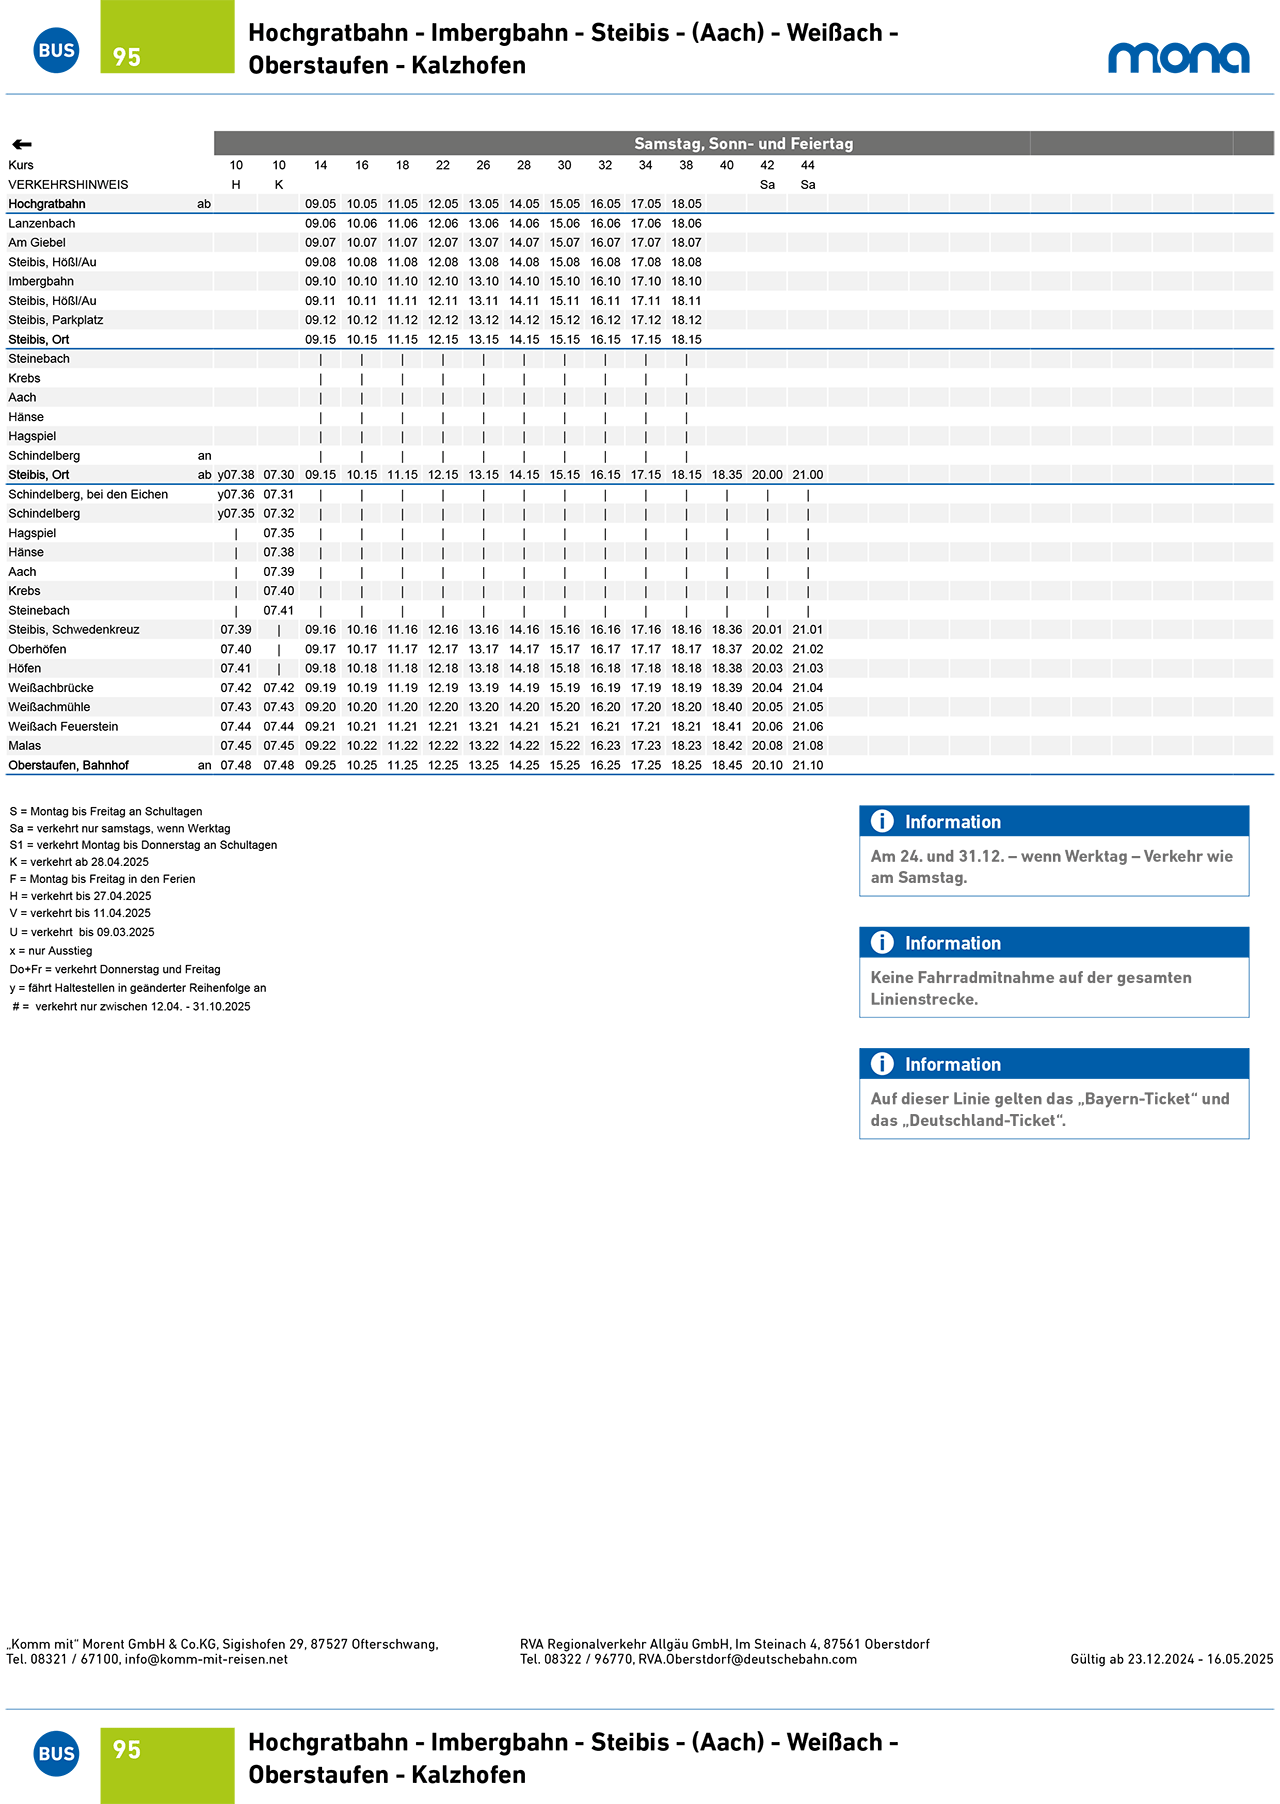Click the y07.38 time at Steibis, Ort
This screenshot has width=1280, height=1804.
tap(236, 475)
